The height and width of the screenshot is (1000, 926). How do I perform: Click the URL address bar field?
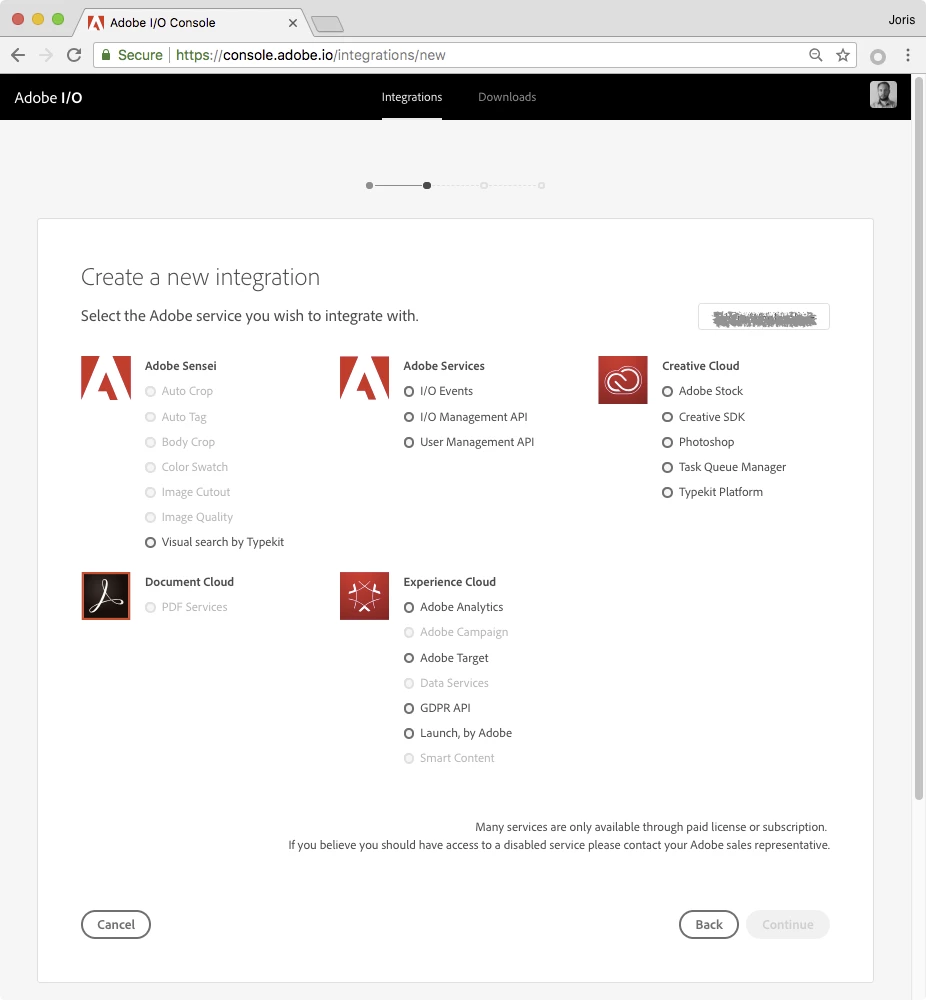pyautogui.click(x=474, y=55)
